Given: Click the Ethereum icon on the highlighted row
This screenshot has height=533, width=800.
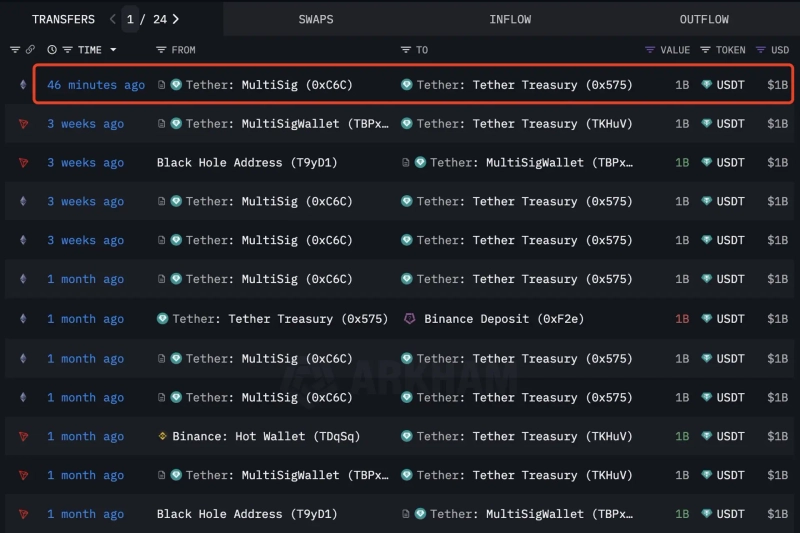Looking at the screenshot, I should click(23, 85).
